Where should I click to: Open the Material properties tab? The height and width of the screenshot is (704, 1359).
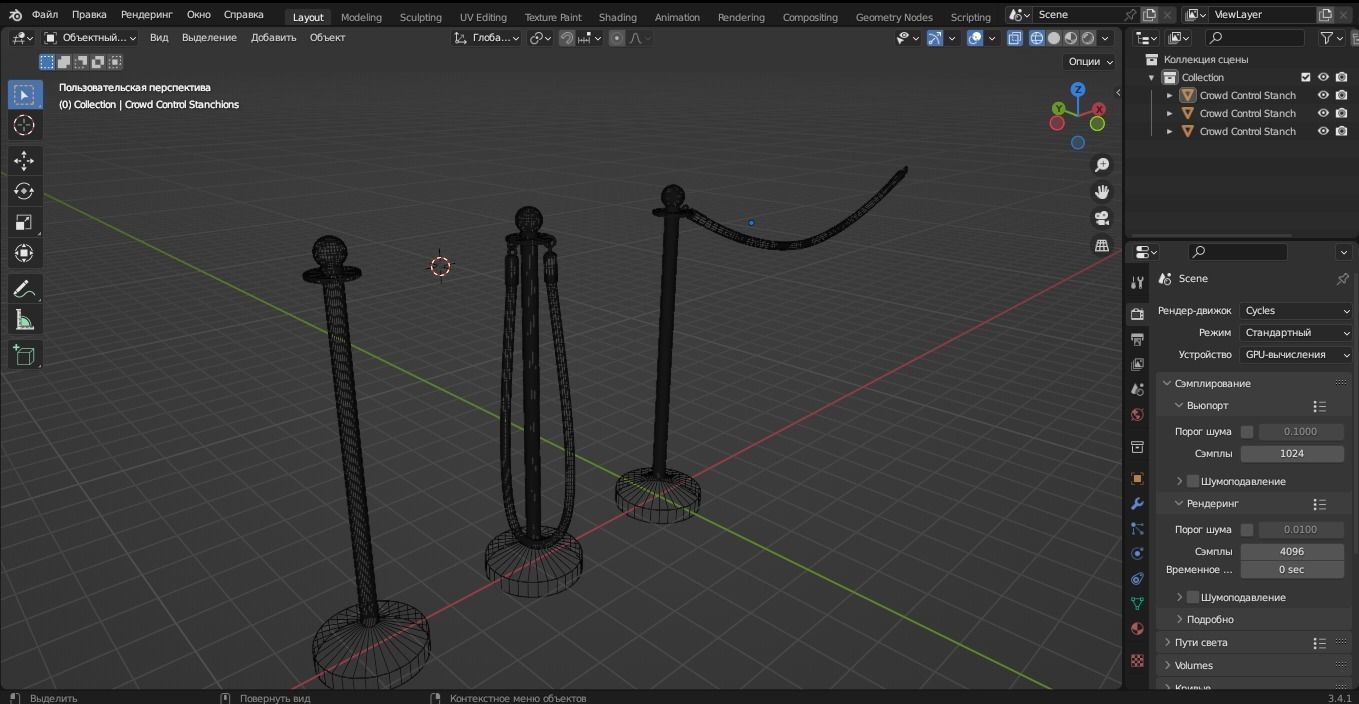tap(1137, 629)
